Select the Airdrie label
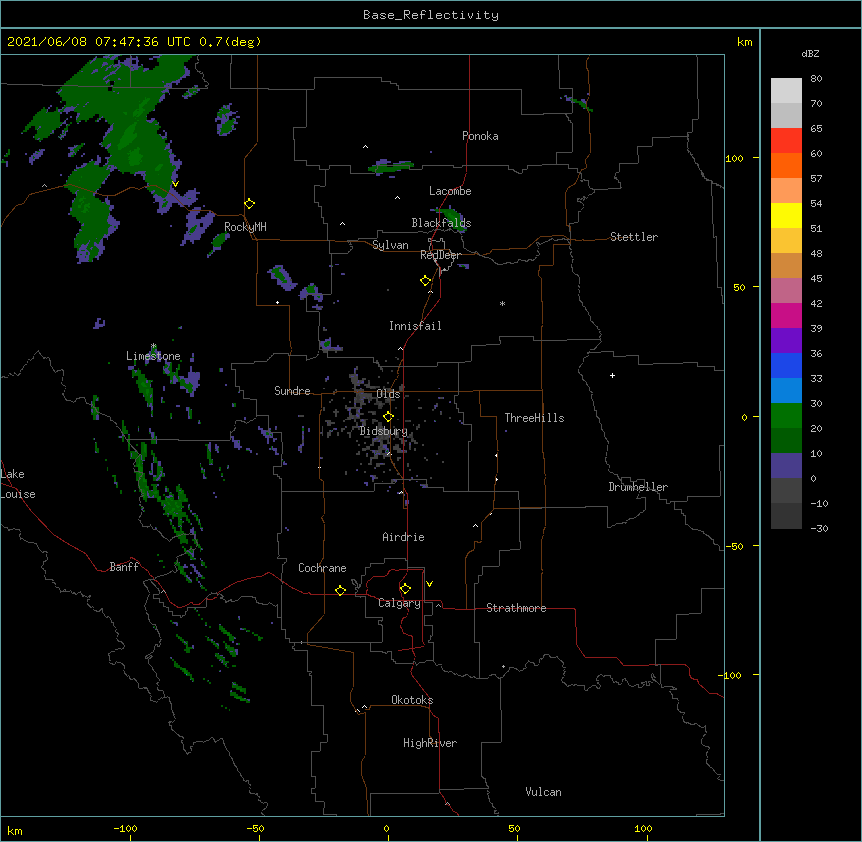This screenshot has height=842, width=862. [x=403, y=537]
